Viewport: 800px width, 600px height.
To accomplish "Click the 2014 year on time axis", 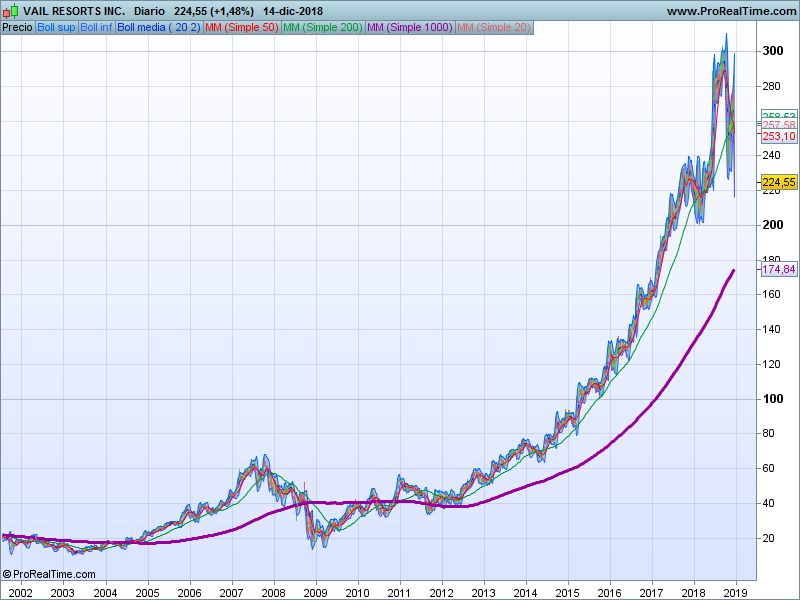I will click(x=525, y=593).
